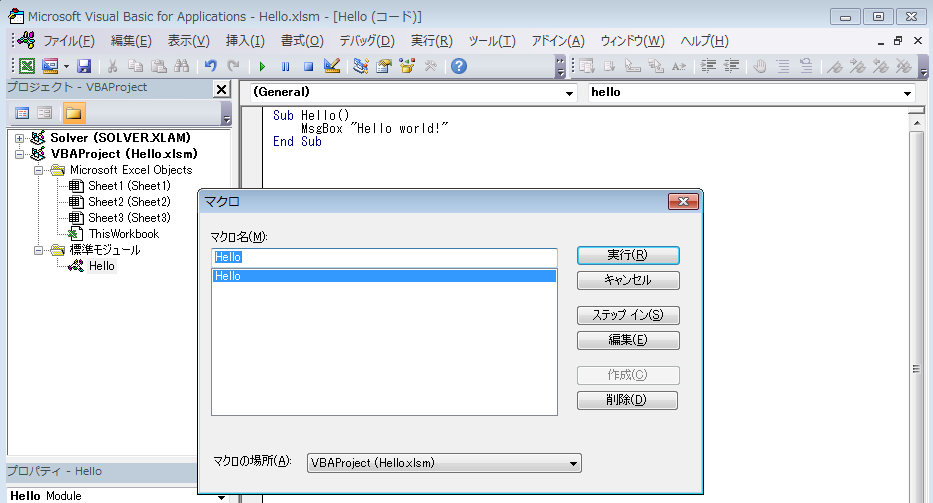The width and height of the screenshot is (933, 503).
Task: Save the workbook with the floppy icon
Action: pyautogui.click(x=84, y=66)
